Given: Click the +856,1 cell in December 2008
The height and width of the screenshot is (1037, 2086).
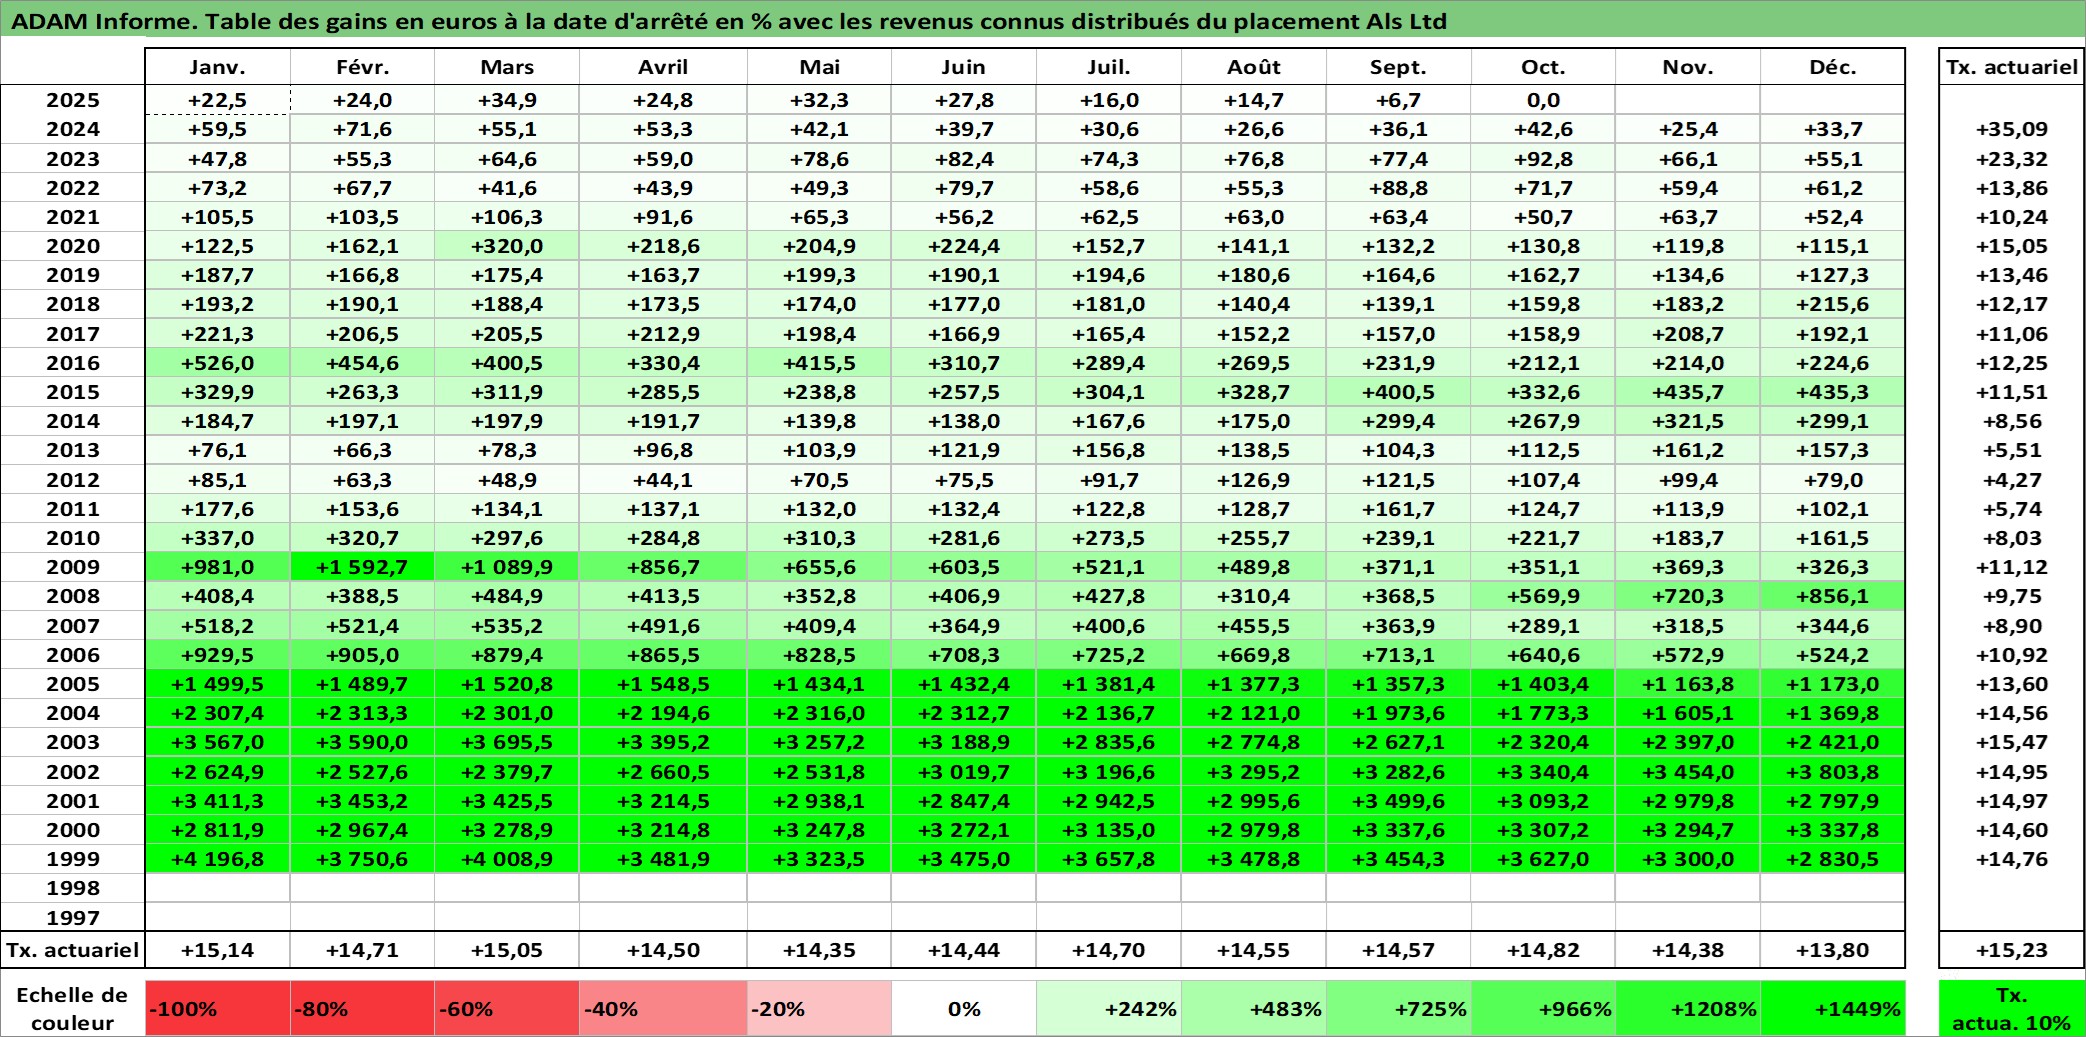Looking at the screenshot, I should [x=1833, y=596].
